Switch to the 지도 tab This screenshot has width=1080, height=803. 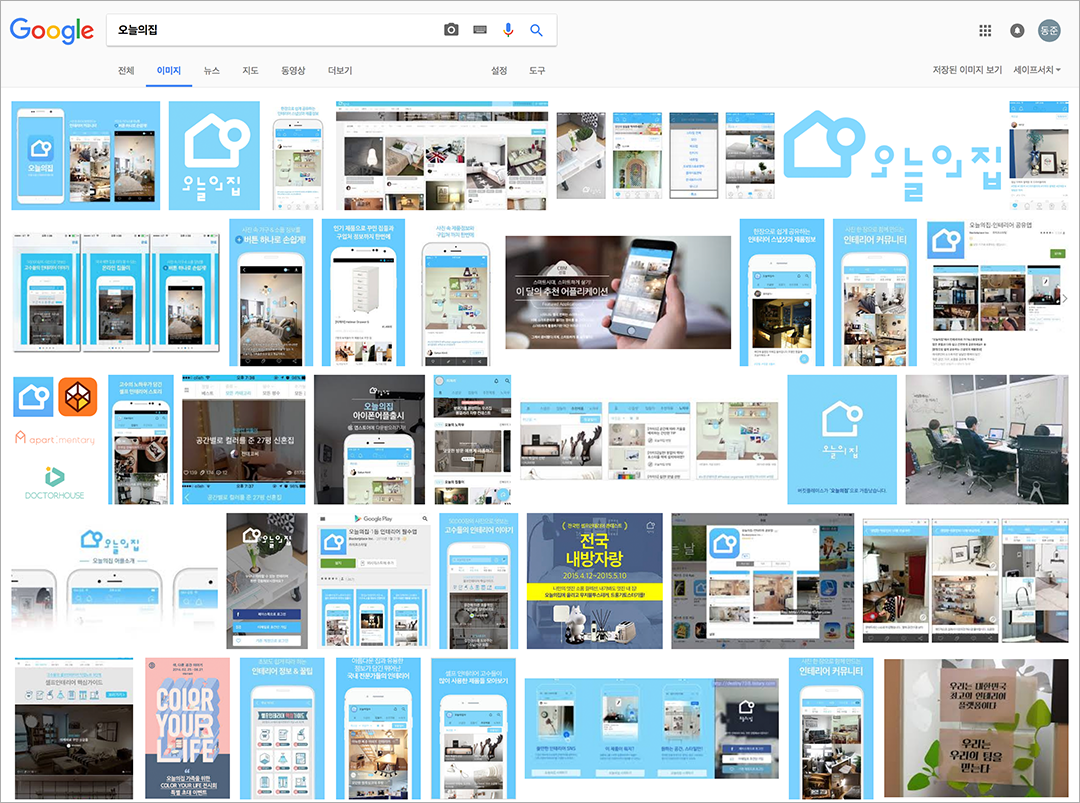(x=250, y=70)
